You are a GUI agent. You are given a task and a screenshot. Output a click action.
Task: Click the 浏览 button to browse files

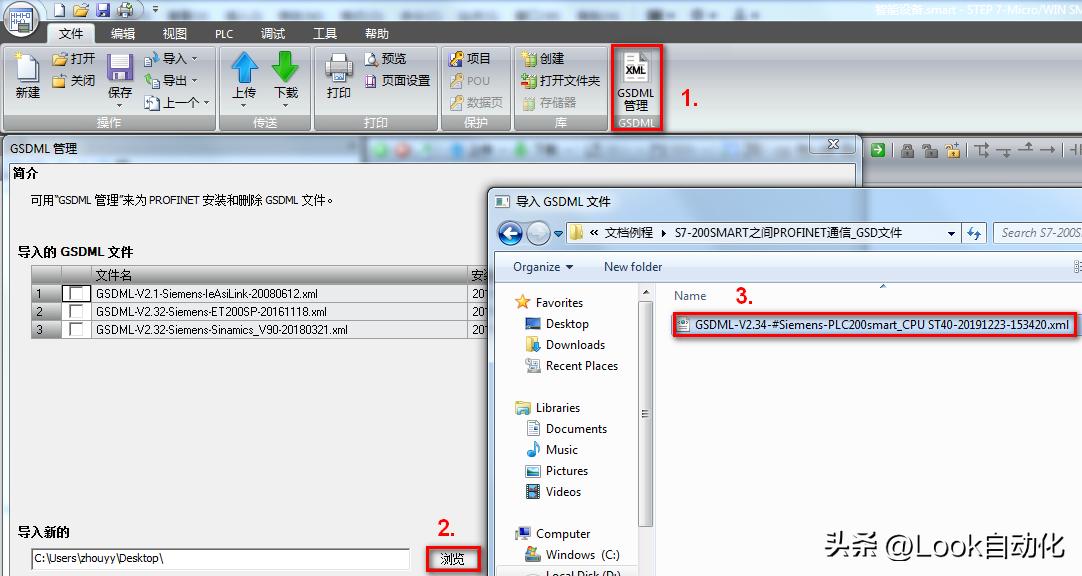click(x=453, y=560)
